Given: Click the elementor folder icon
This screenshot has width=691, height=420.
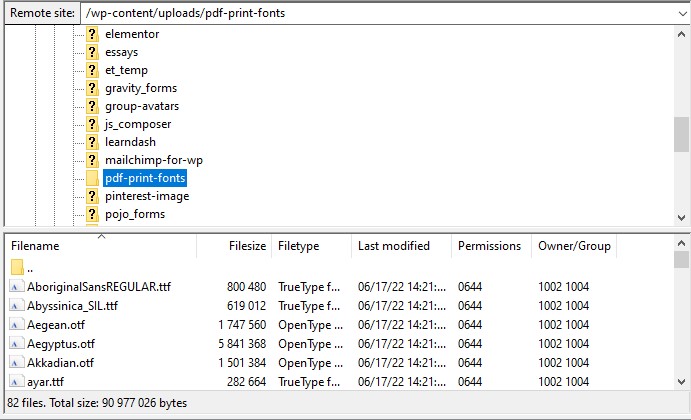Looking at the screenshot, I should pyautogui.click(x=92, y=34).
